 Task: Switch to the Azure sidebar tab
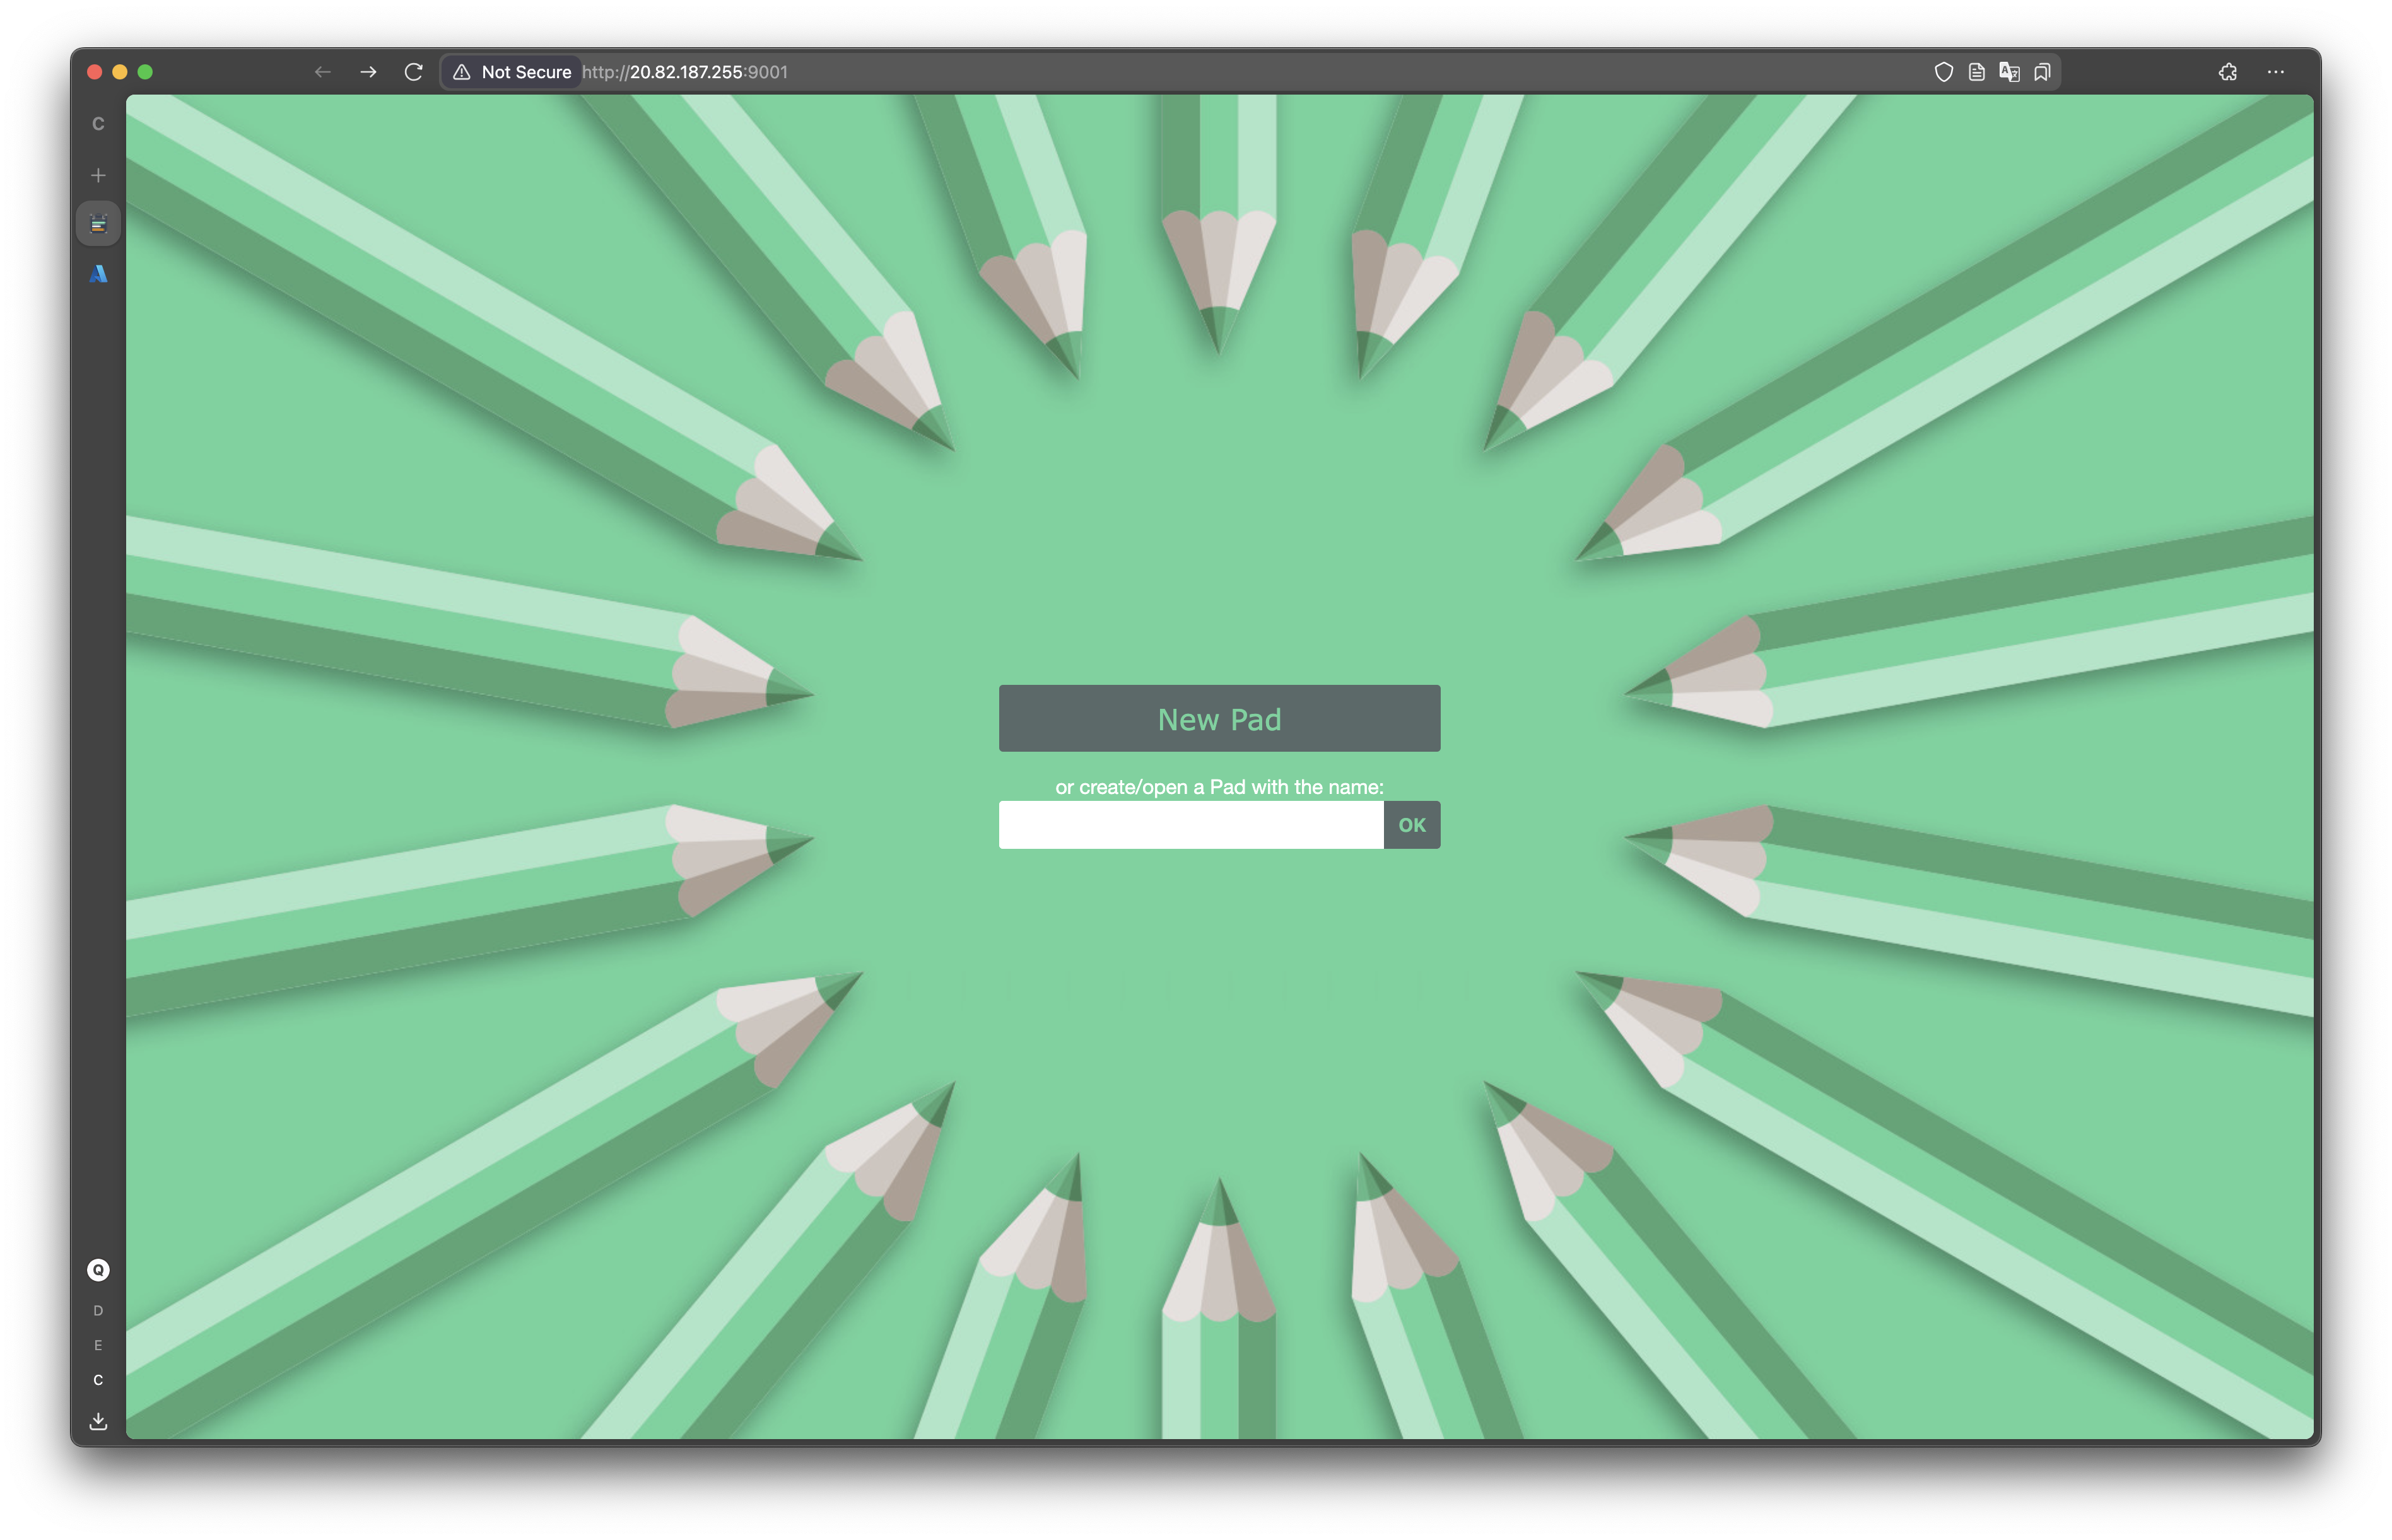point(98,274)
